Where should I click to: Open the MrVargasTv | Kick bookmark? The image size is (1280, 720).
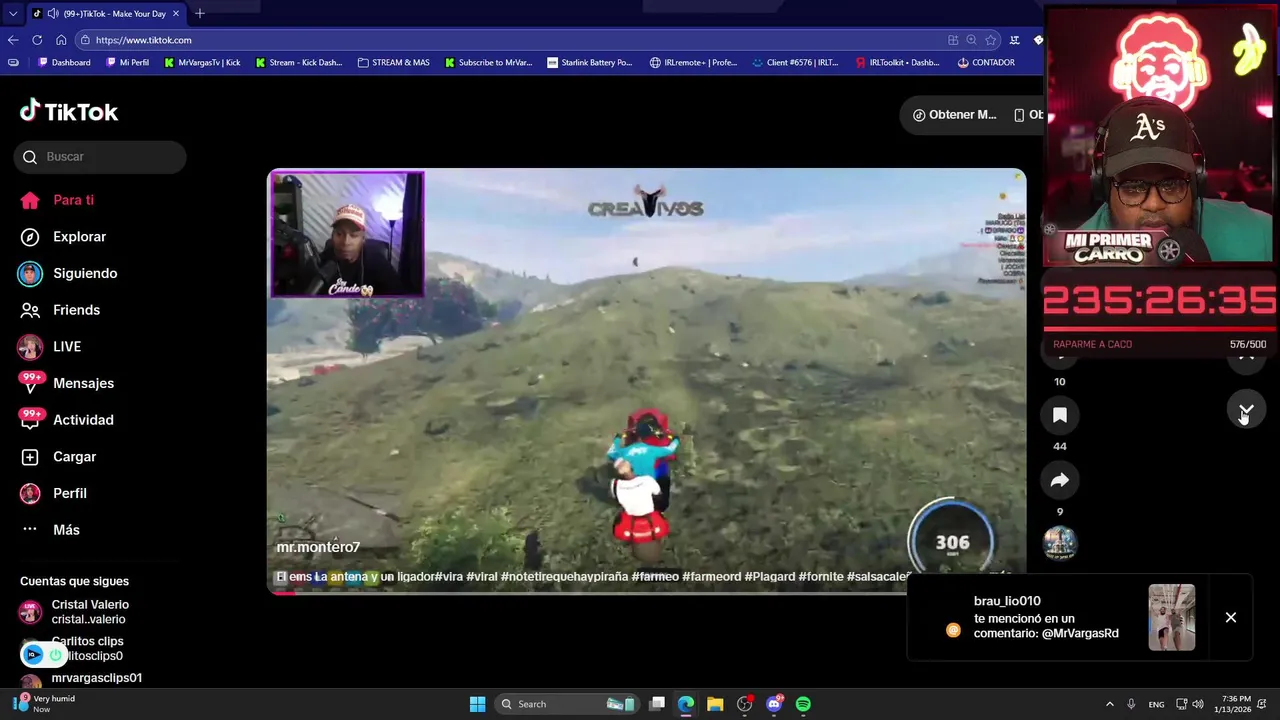point(201,62)
